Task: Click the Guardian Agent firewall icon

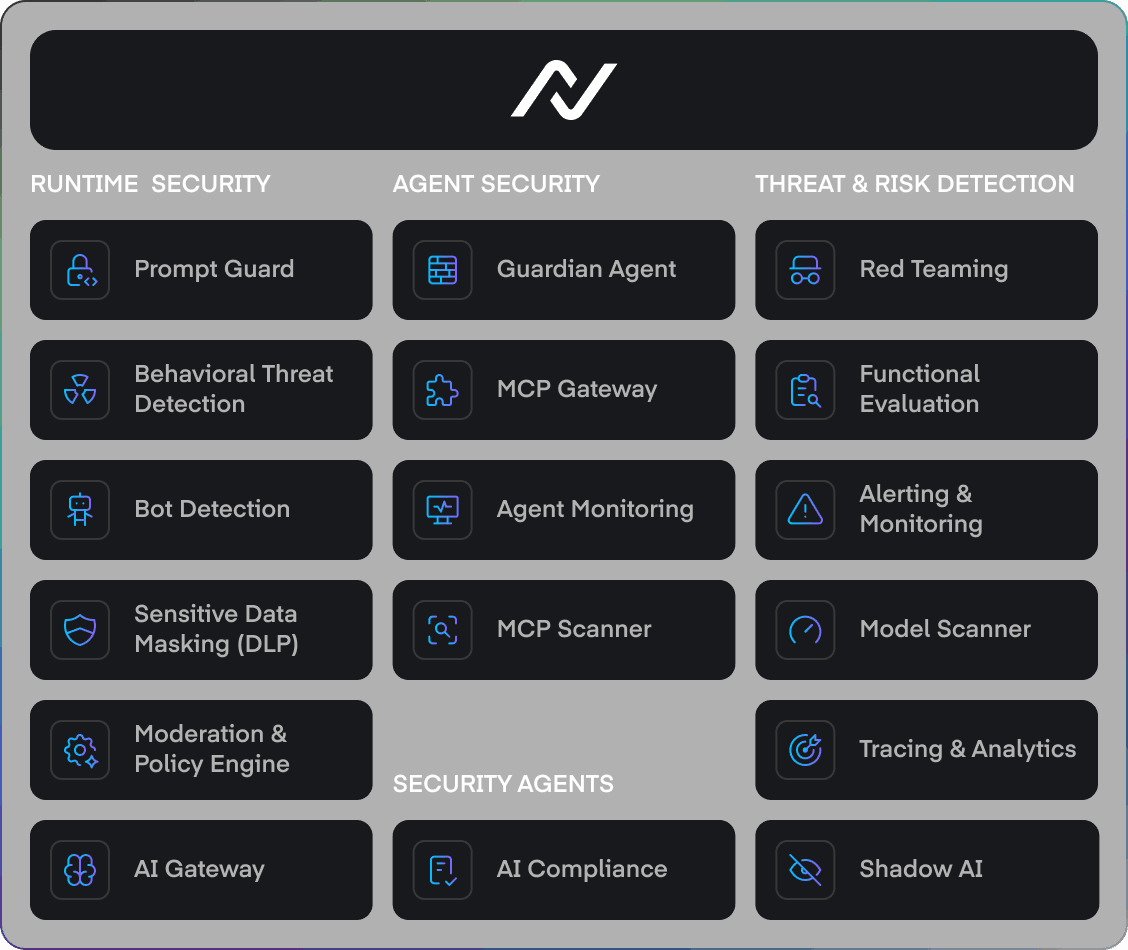Action: 442,270
